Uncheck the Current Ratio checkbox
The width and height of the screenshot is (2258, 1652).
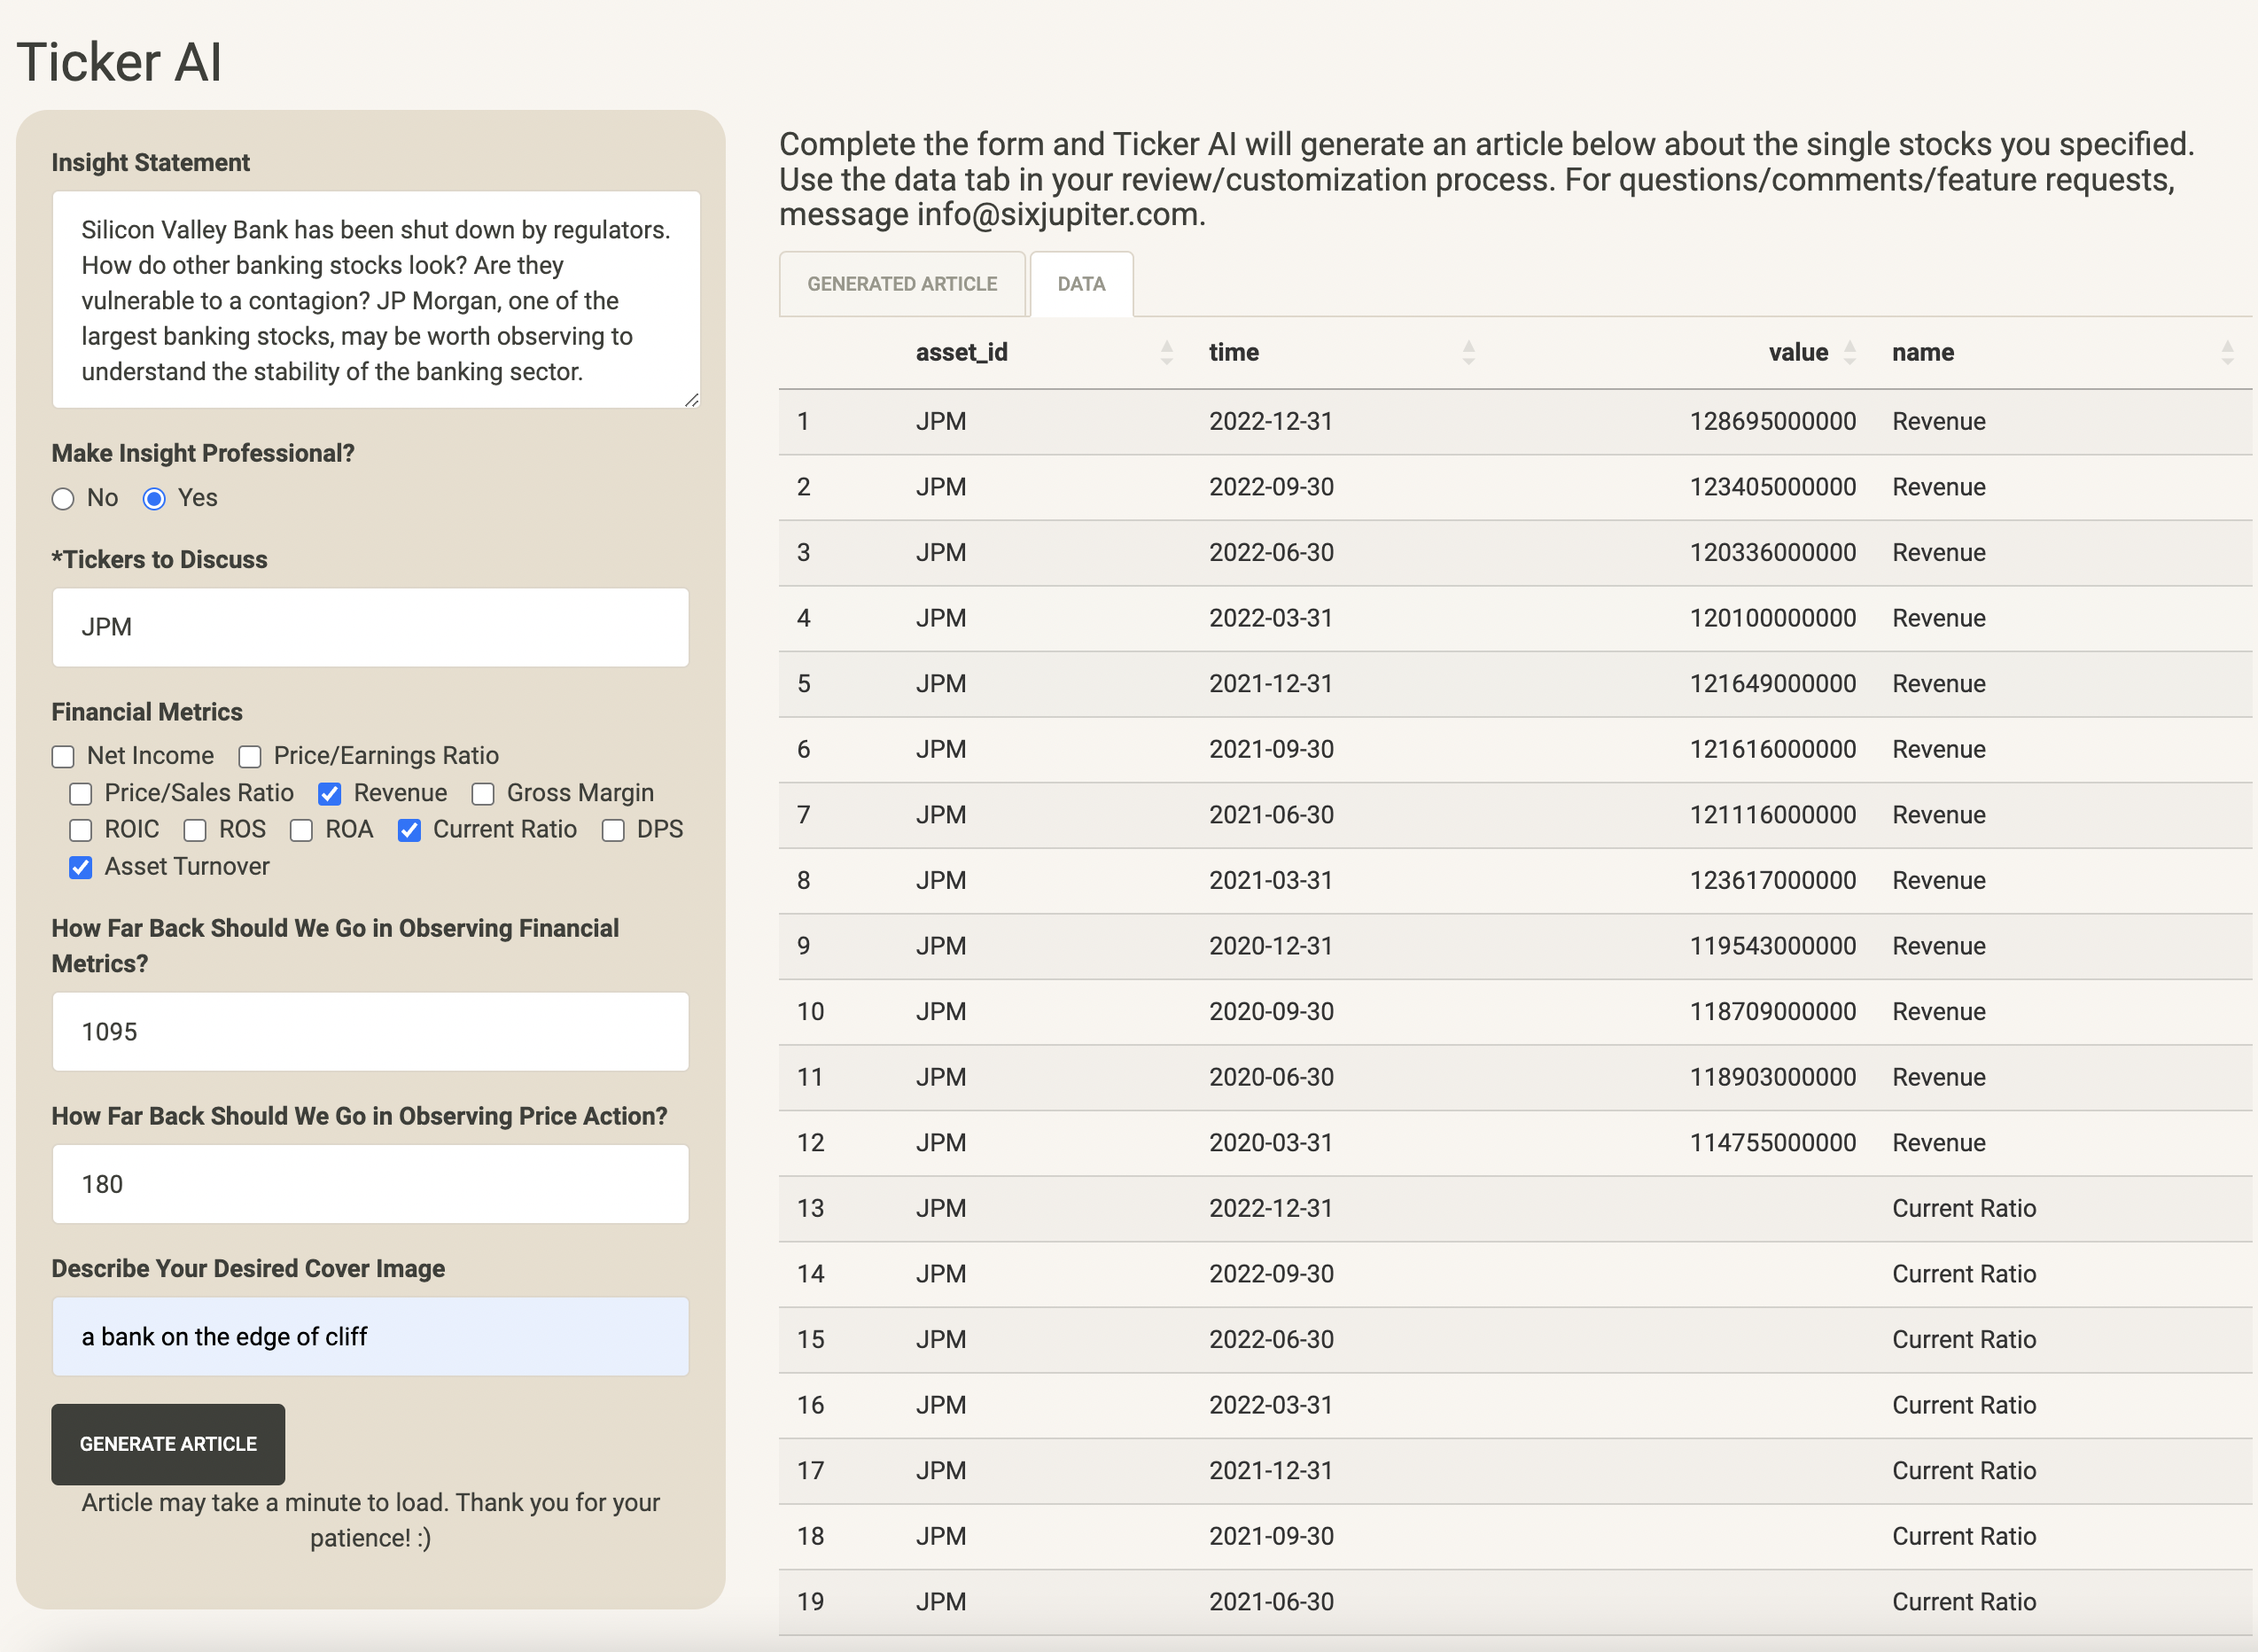point(409,830)
